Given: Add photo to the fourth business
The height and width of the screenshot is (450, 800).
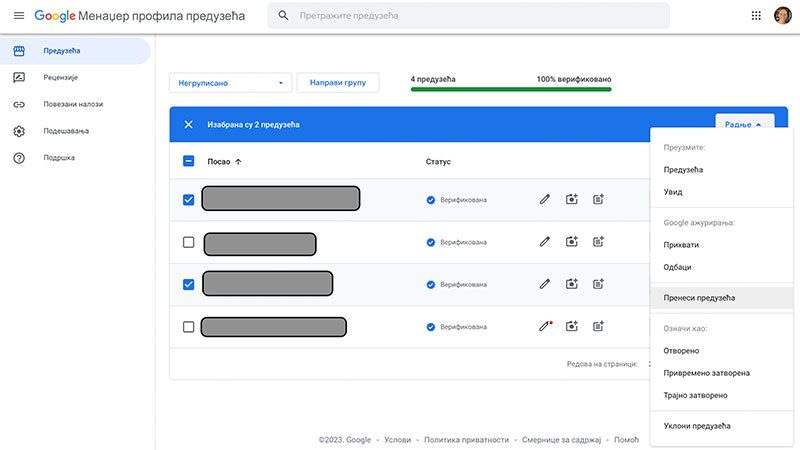Looking at the screenshot, I should click(571, 326).
